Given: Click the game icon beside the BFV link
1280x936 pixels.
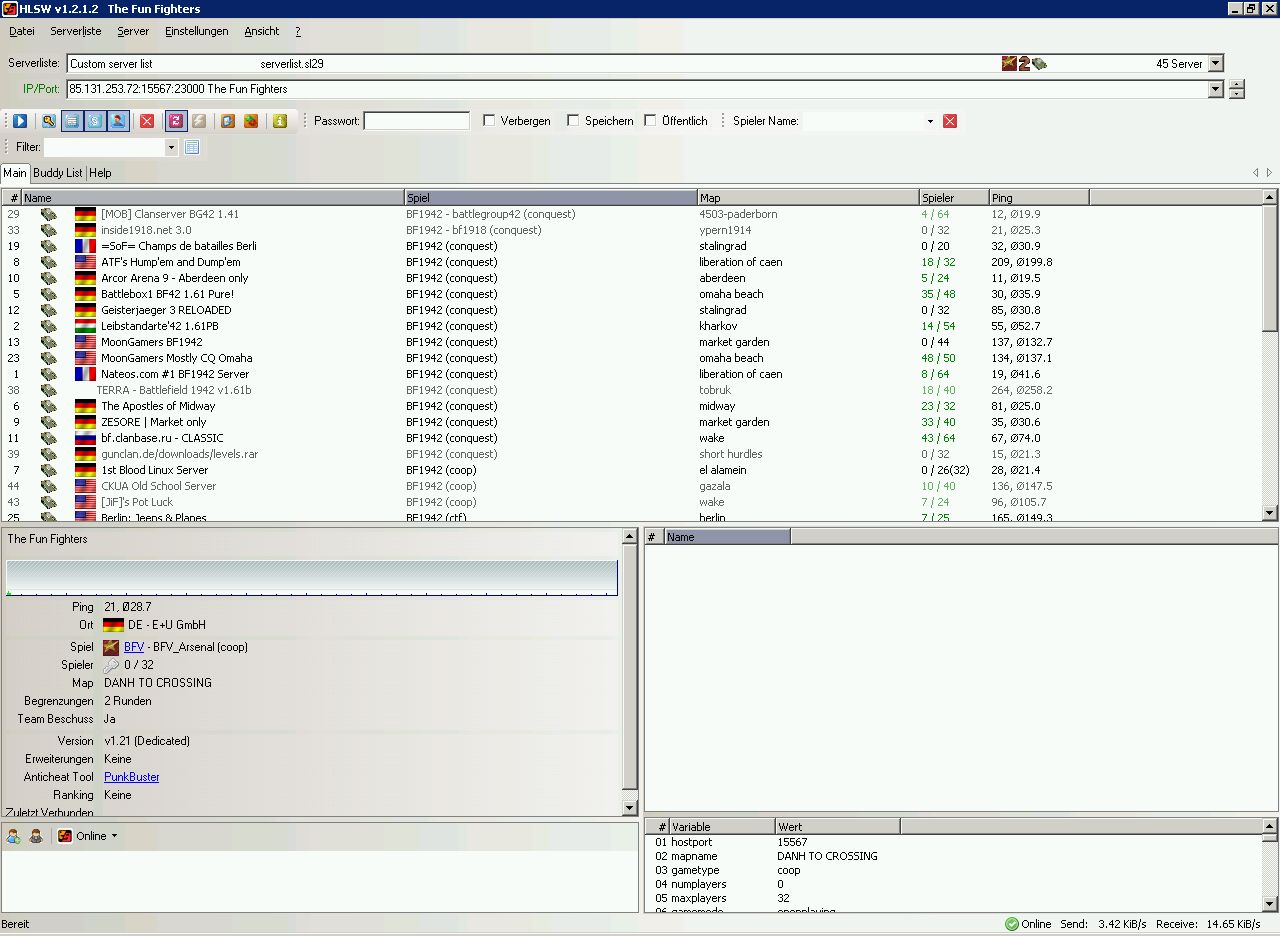Looking at the screenshot, I should click(x=111, y=647).
